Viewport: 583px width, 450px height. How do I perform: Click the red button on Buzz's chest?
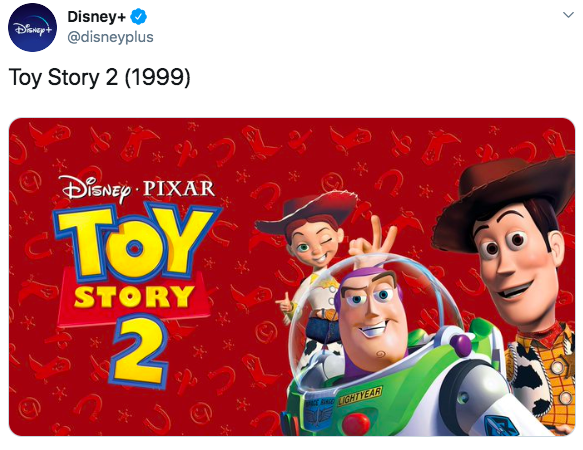[x=356, y=423]
